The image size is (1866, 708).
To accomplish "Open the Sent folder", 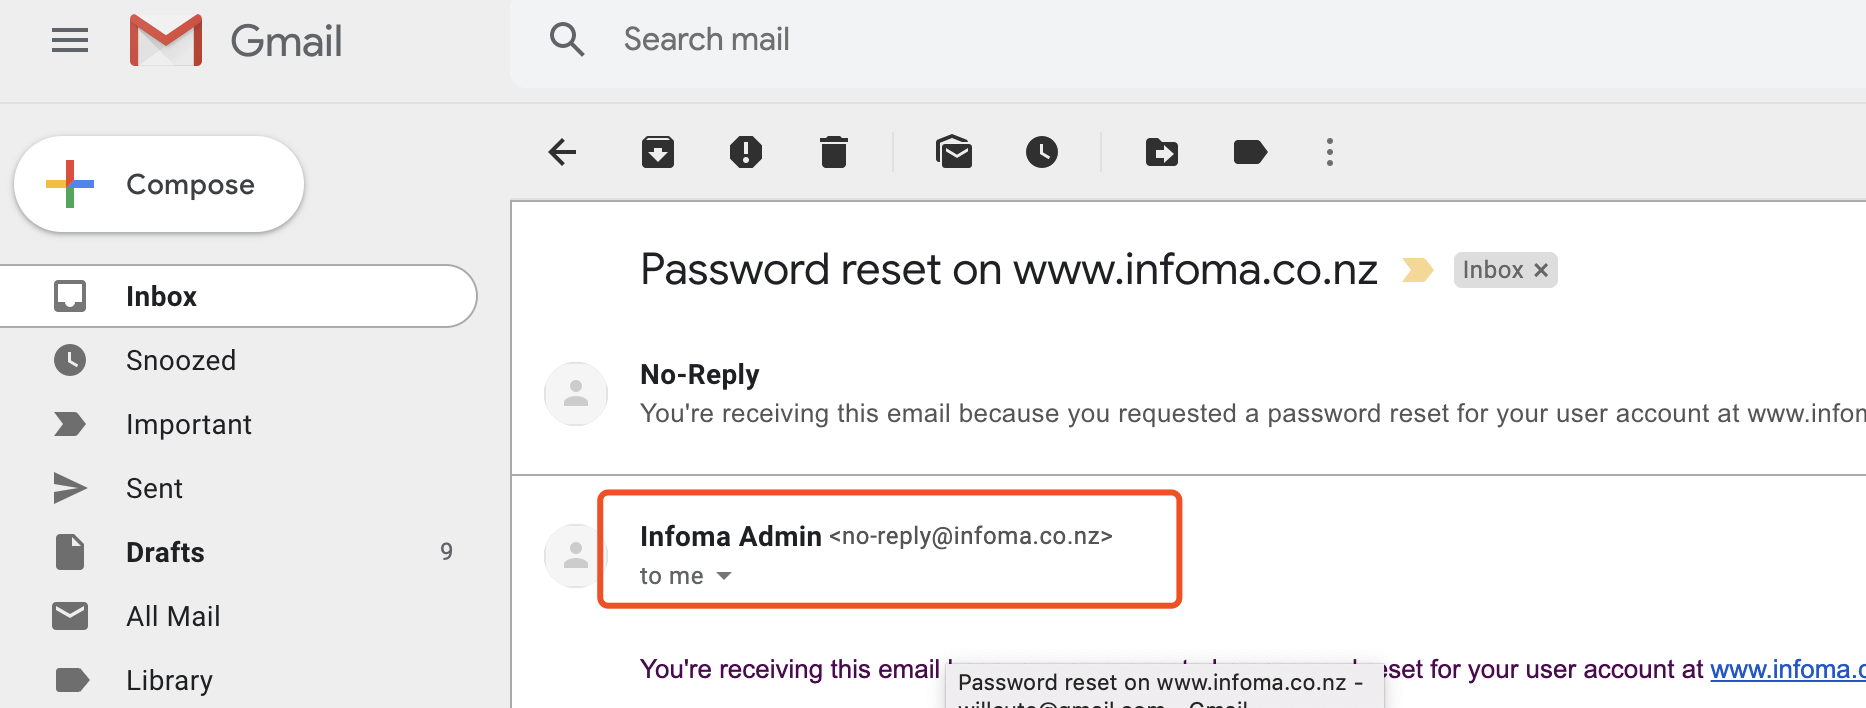I will click(x=154, y=488).
